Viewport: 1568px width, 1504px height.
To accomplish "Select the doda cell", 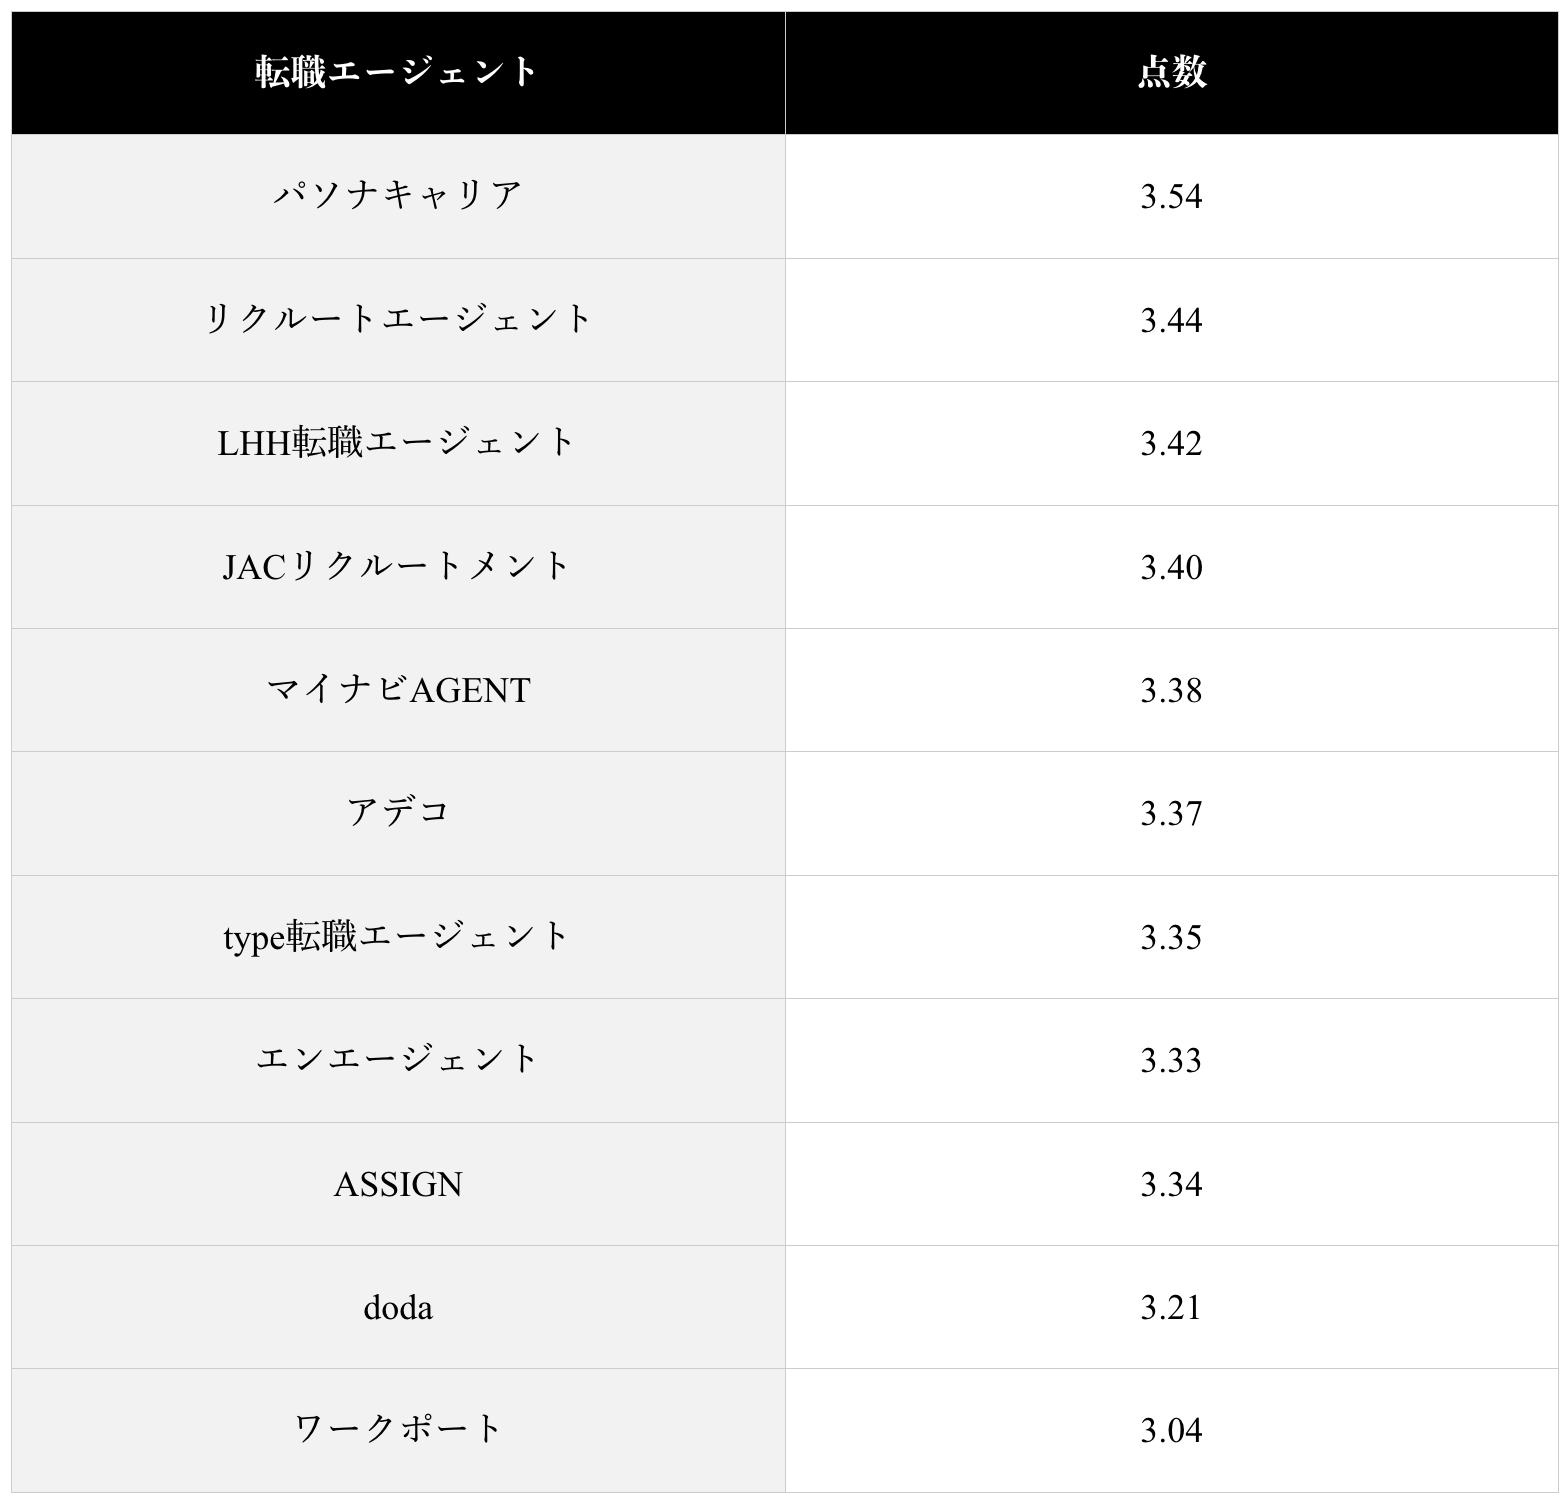I will click(x=397, y=1306).
